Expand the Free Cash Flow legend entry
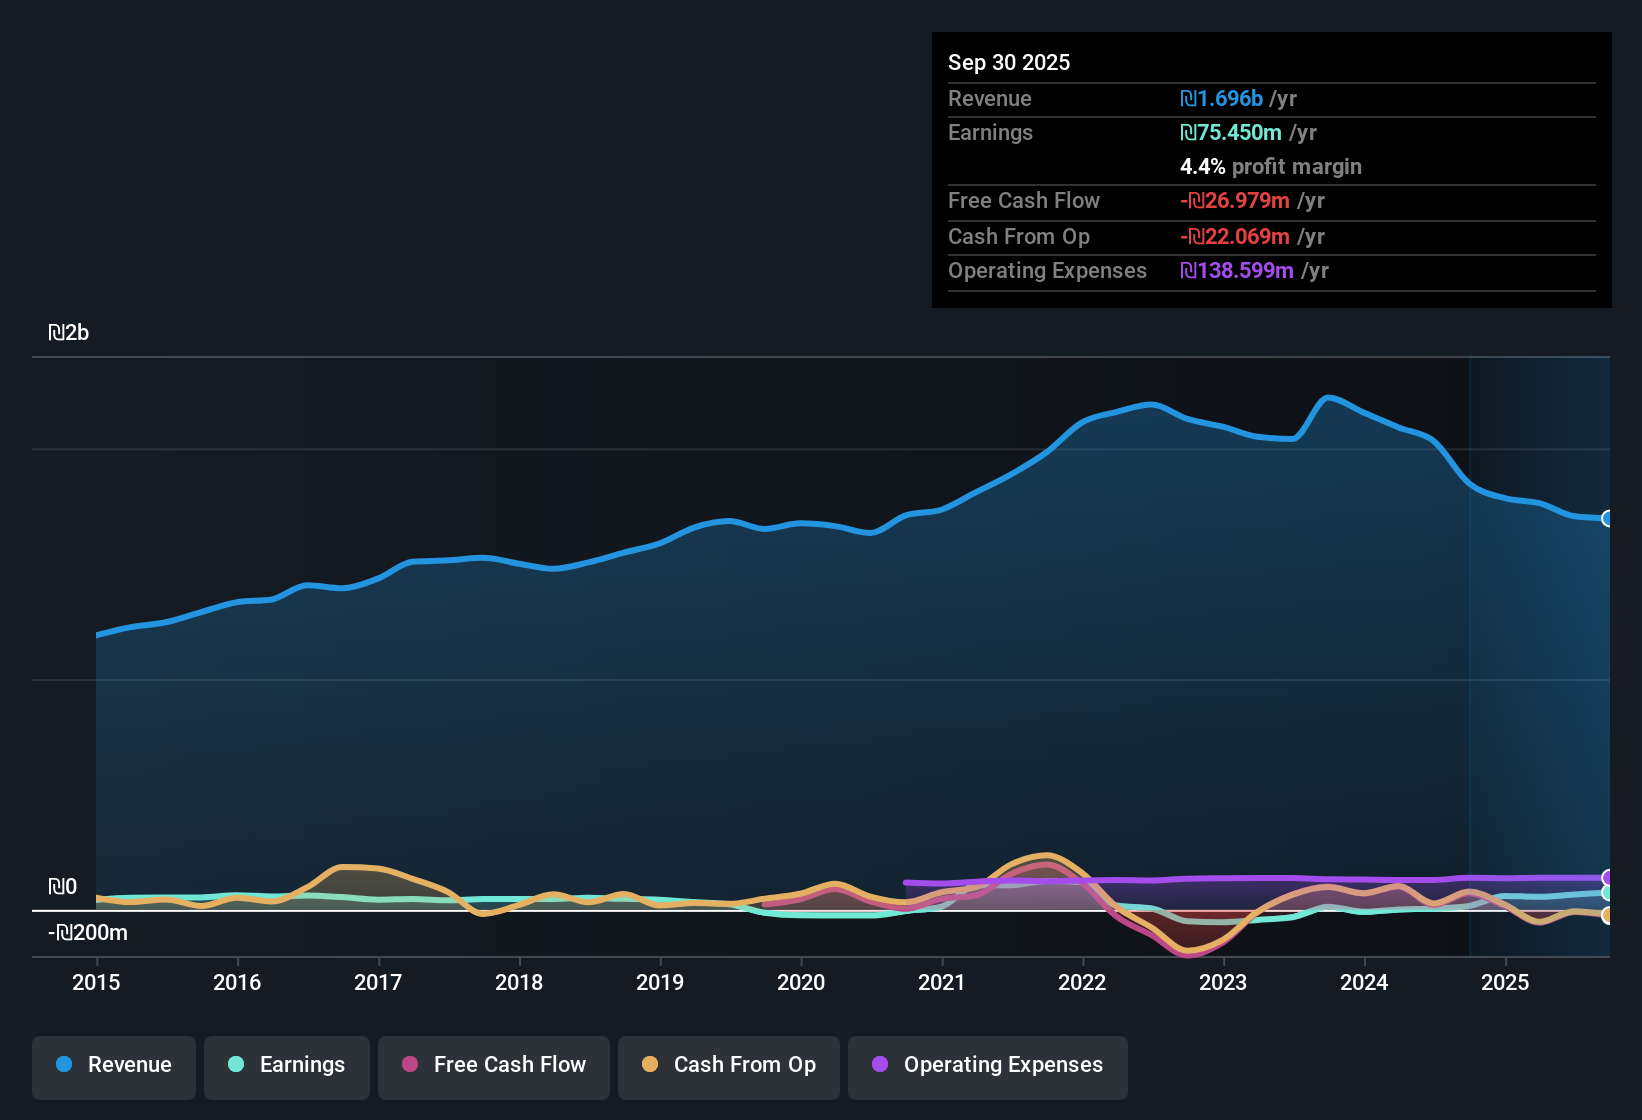Image resolution: width=1642 pixels, height=1120 pixels. 493,1065
